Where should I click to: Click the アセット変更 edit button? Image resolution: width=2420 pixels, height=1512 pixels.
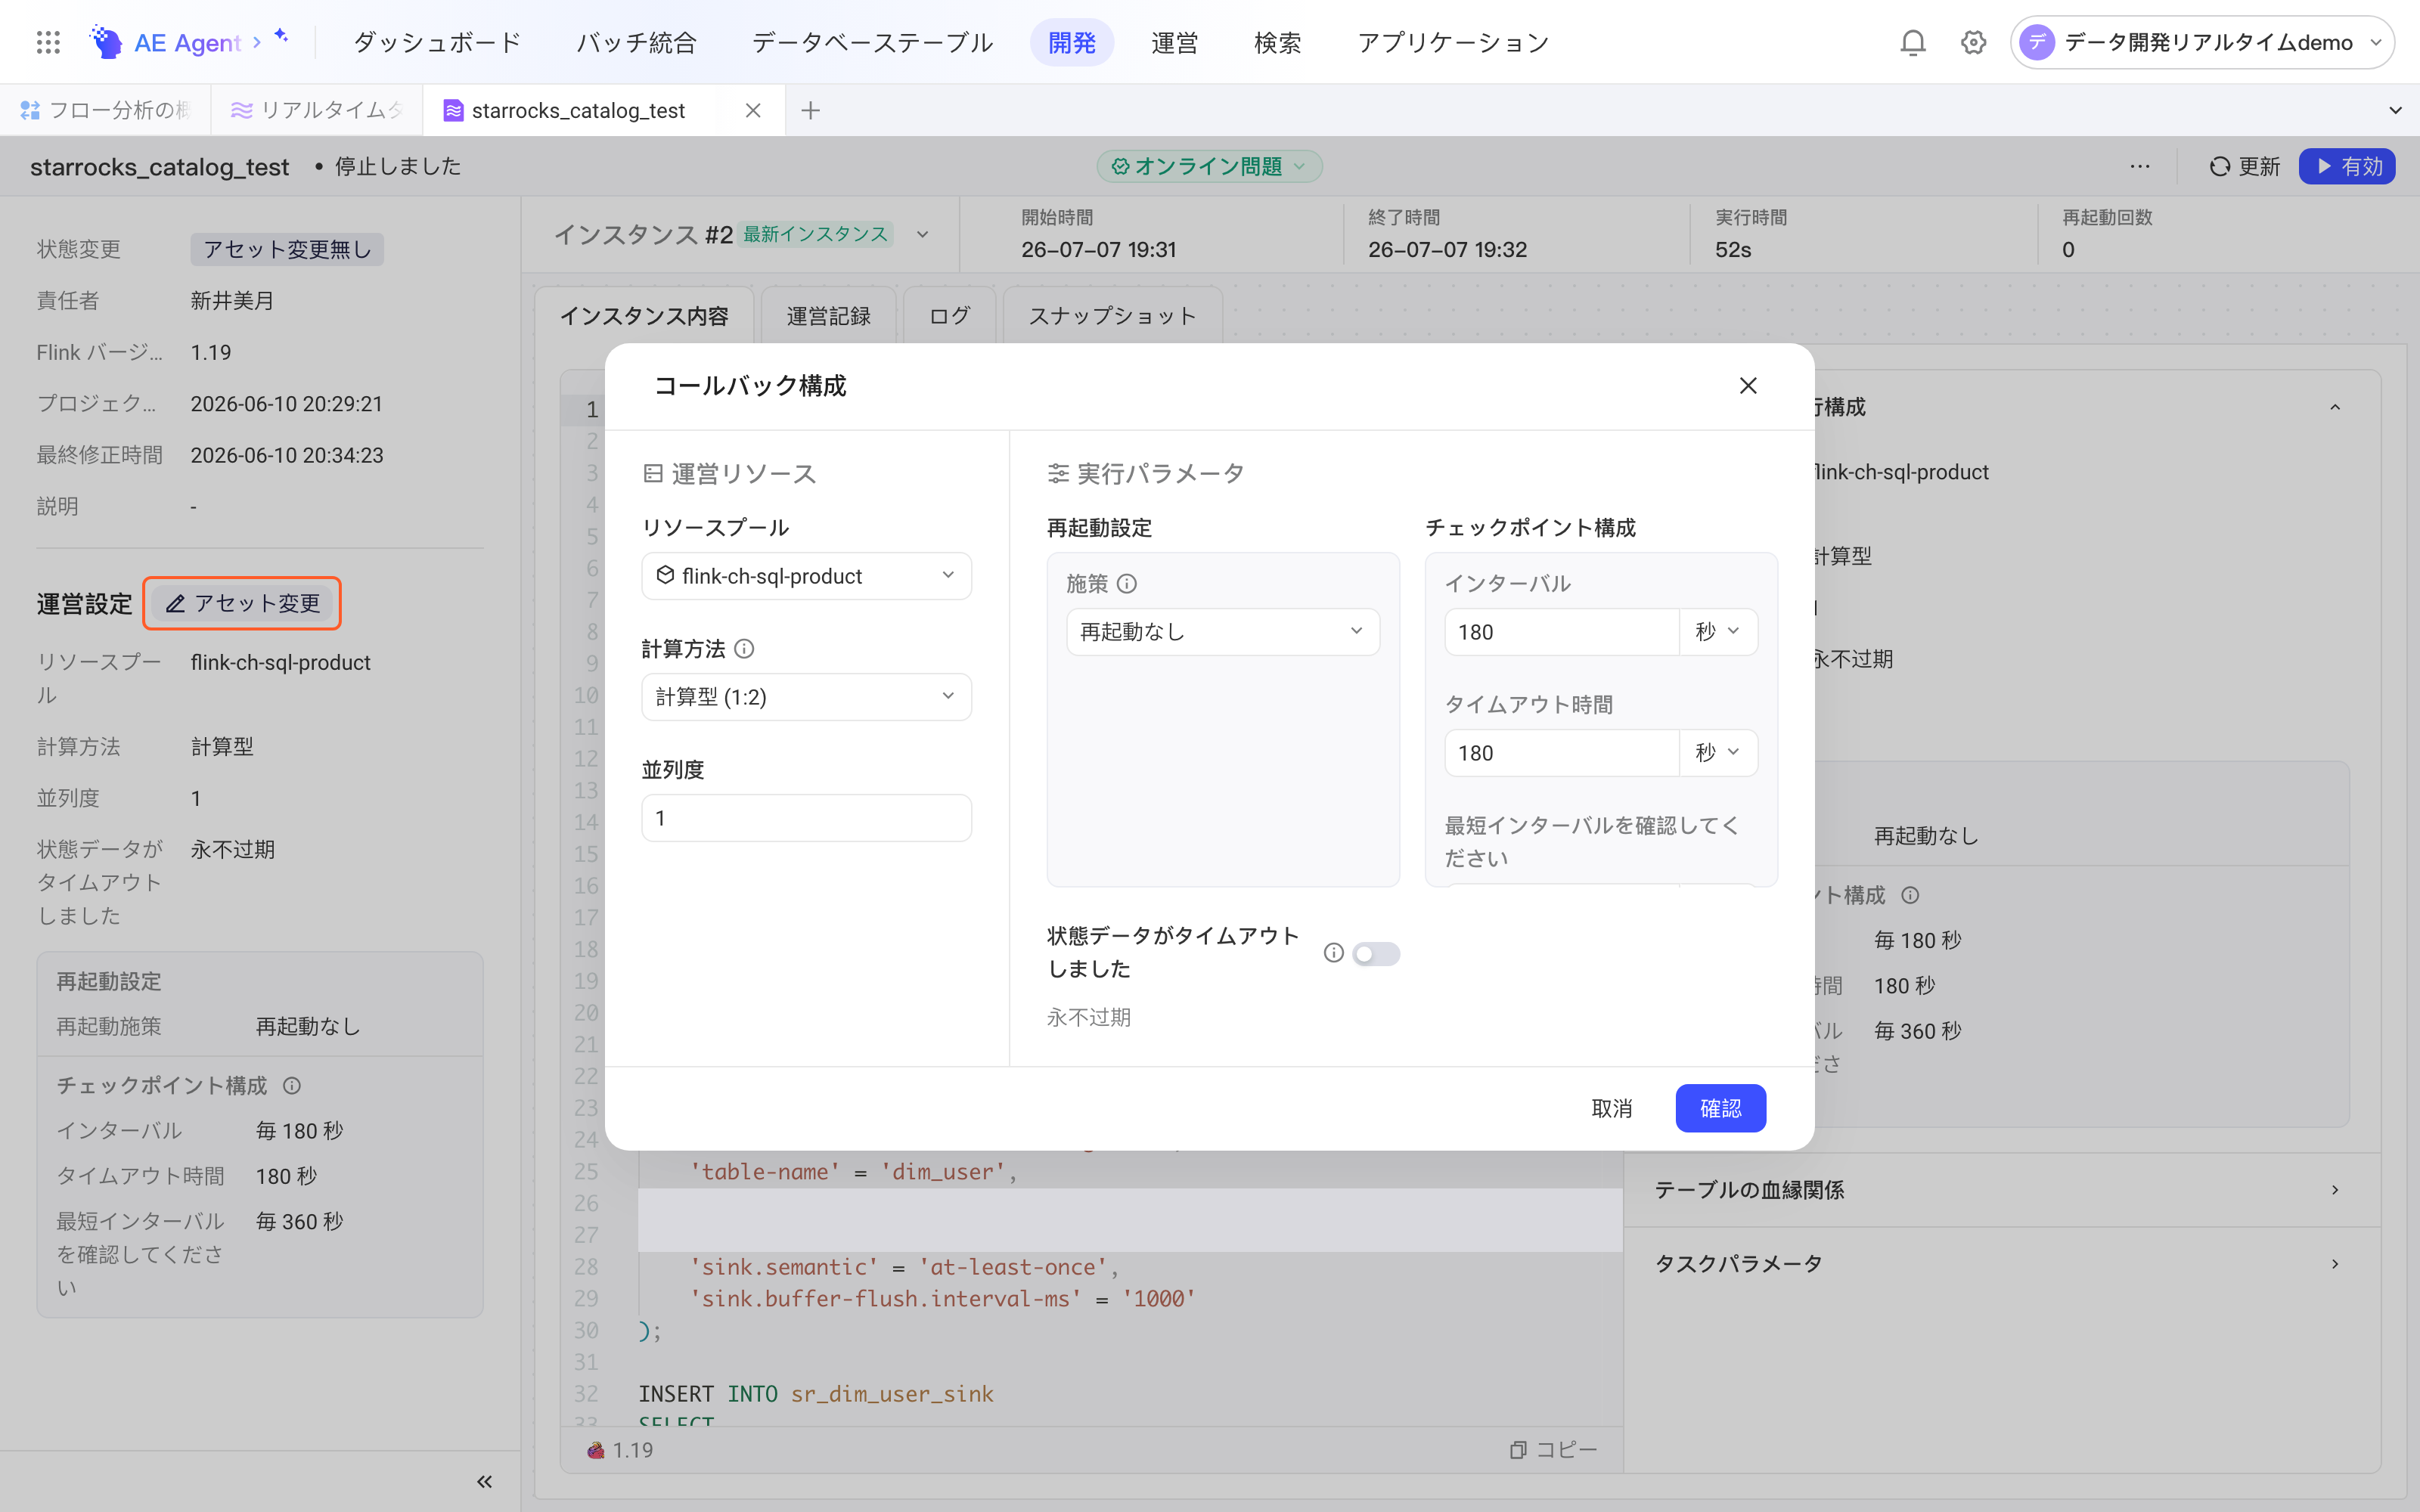click(x=242, y=603)
